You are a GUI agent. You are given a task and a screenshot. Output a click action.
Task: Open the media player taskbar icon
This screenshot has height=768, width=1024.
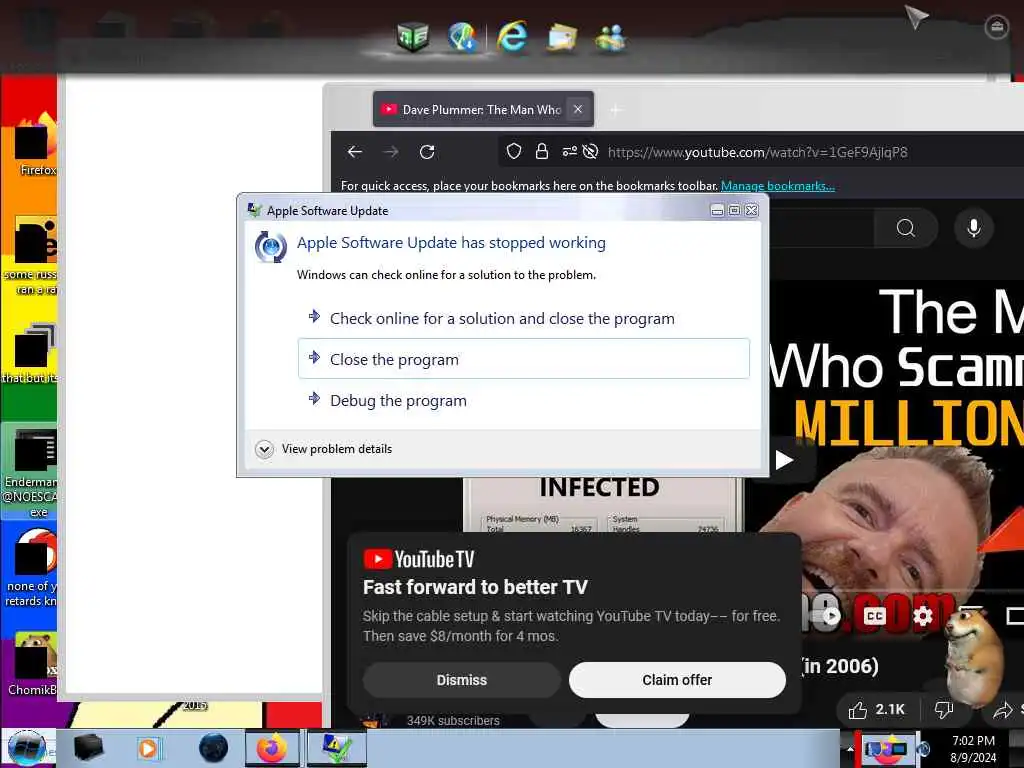pos(148,748)
